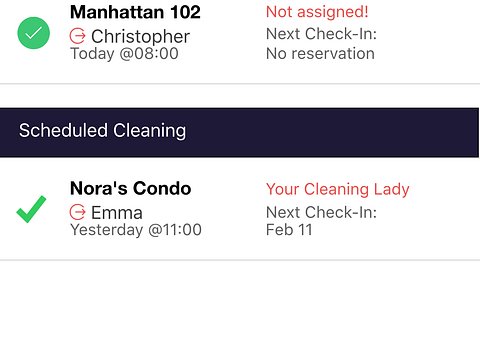Viewport: 480px width, 360px height.
Task: Tap the green checkmark beside Nora's Condo
Action: point(31,209)
